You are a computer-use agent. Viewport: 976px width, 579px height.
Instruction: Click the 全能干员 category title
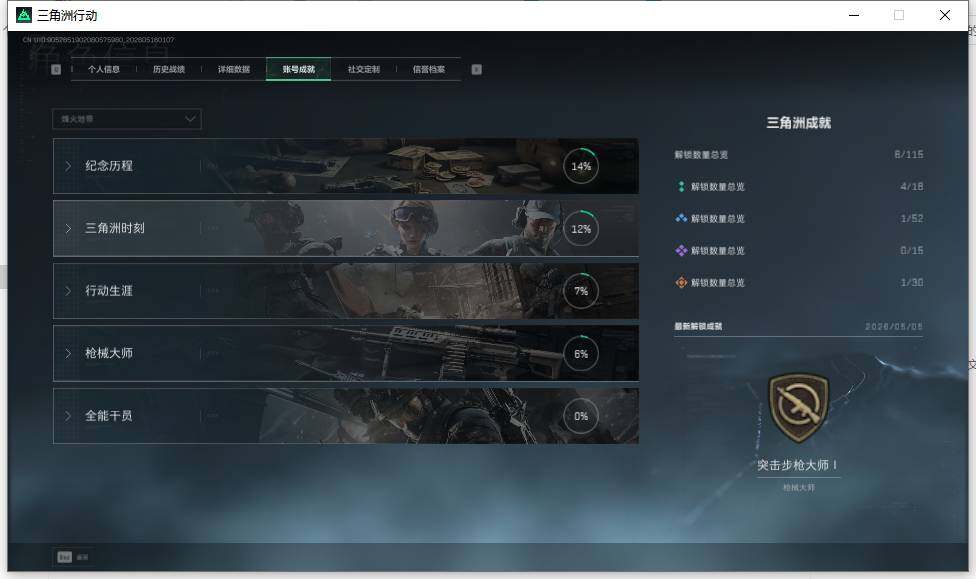109,415
